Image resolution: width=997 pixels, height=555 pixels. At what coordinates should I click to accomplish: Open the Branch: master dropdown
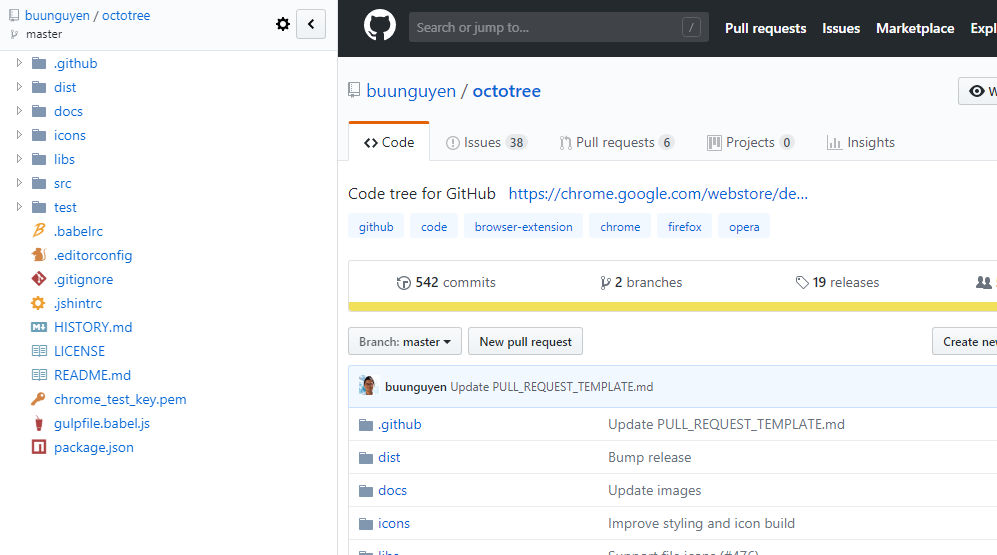pyautogui.click(x=404, y=341)
